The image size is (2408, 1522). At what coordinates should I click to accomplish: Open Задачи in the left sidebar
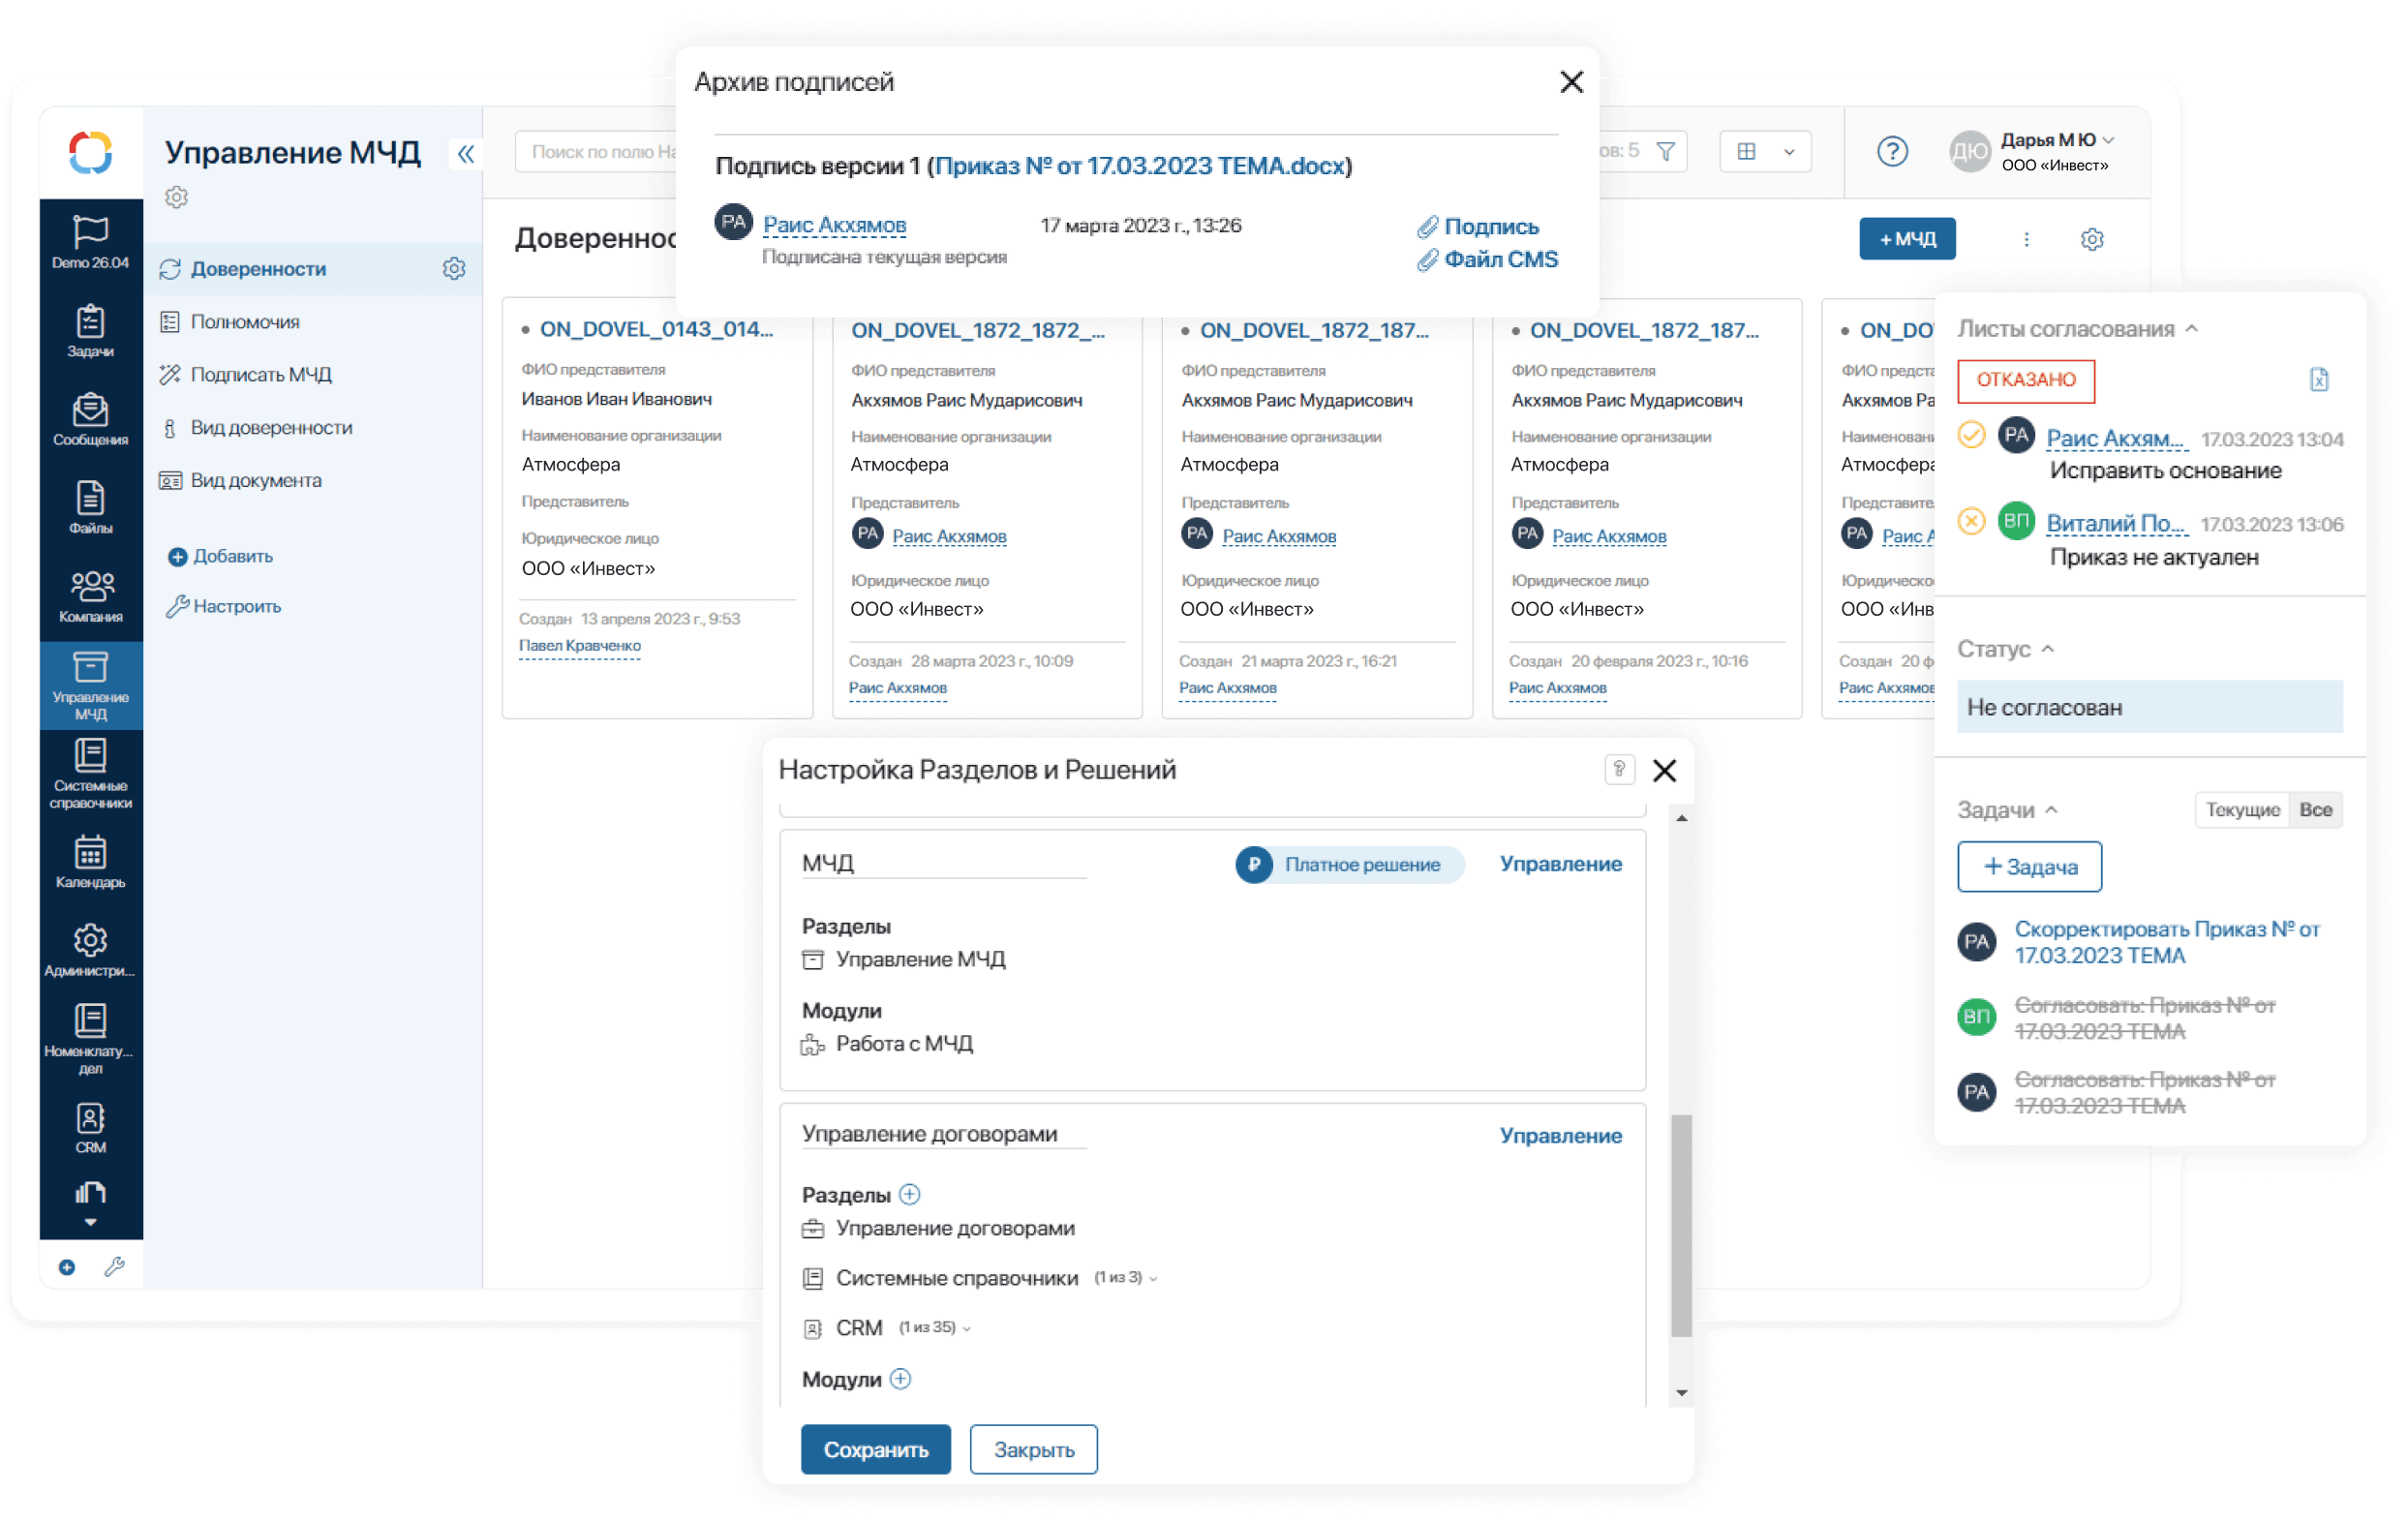[x=90, y=331]
